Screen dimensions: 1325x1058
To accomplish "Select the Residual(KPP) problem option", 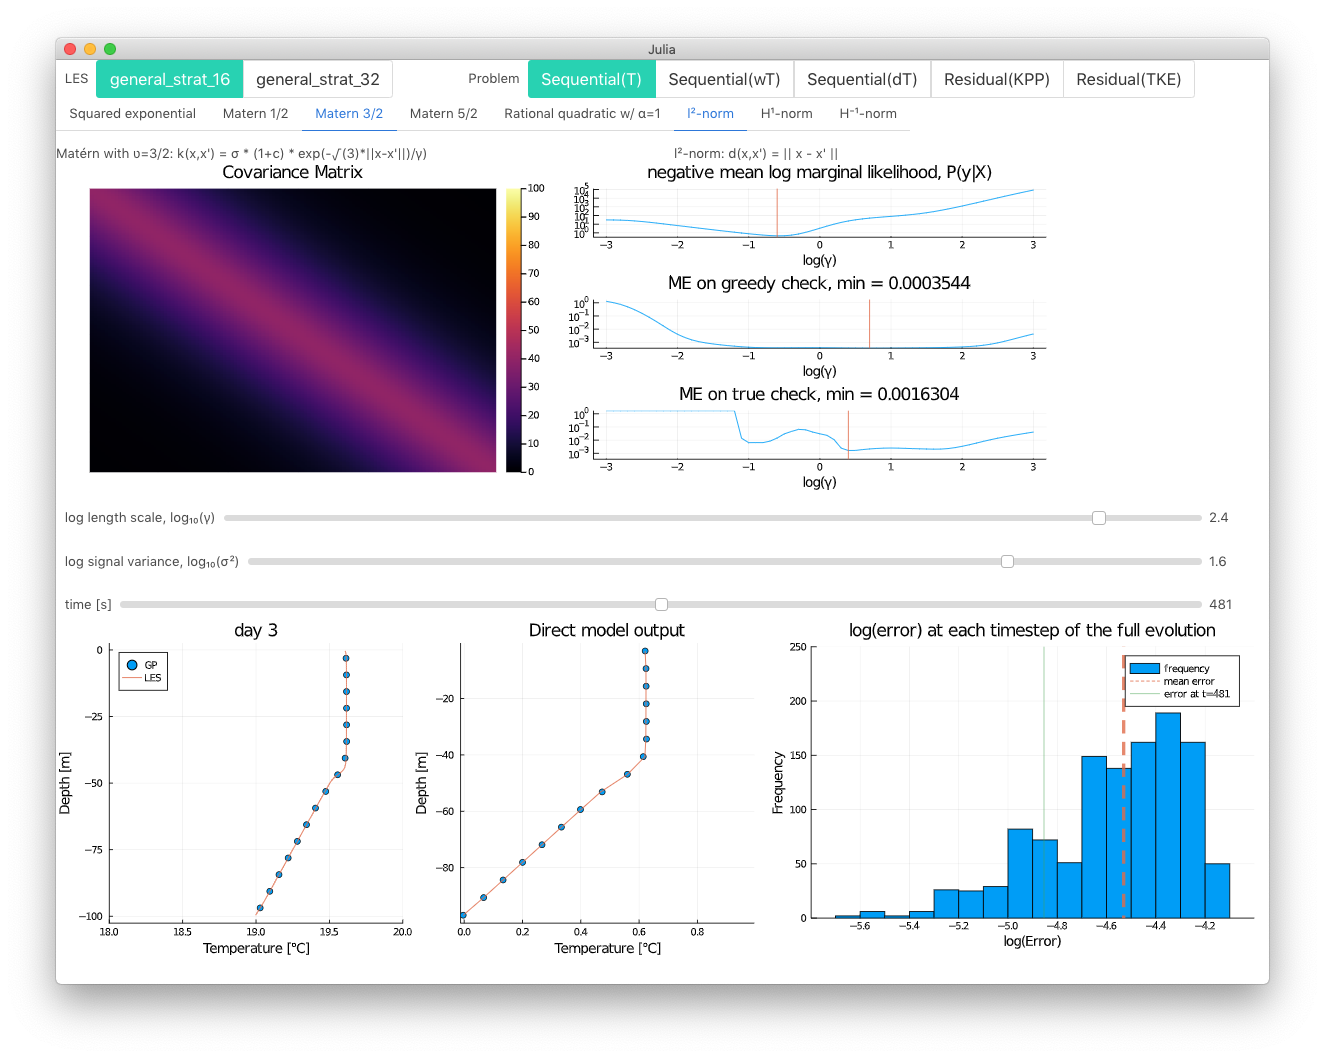I will [x=997, y=79].
